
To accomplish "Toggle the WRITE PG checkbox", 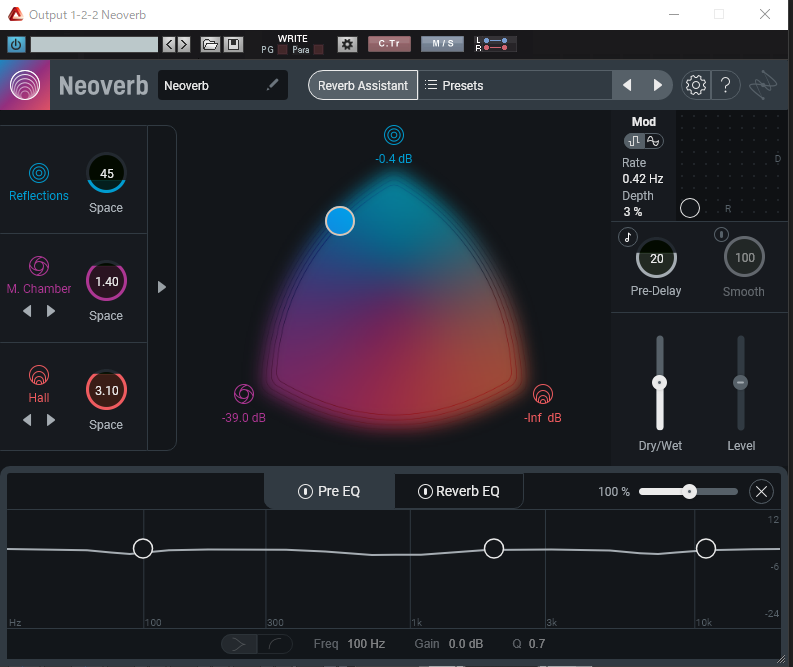I will 283,50.
